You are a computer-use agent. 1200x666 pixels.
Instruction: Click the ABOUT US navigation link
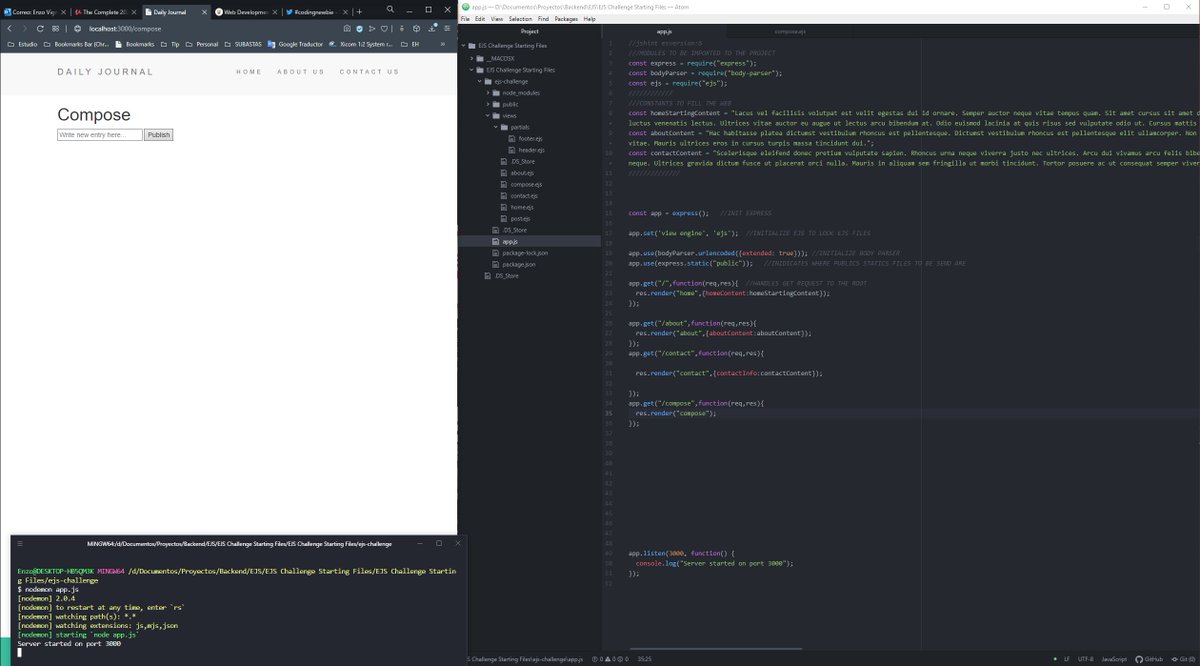click(x=301, y=72)
